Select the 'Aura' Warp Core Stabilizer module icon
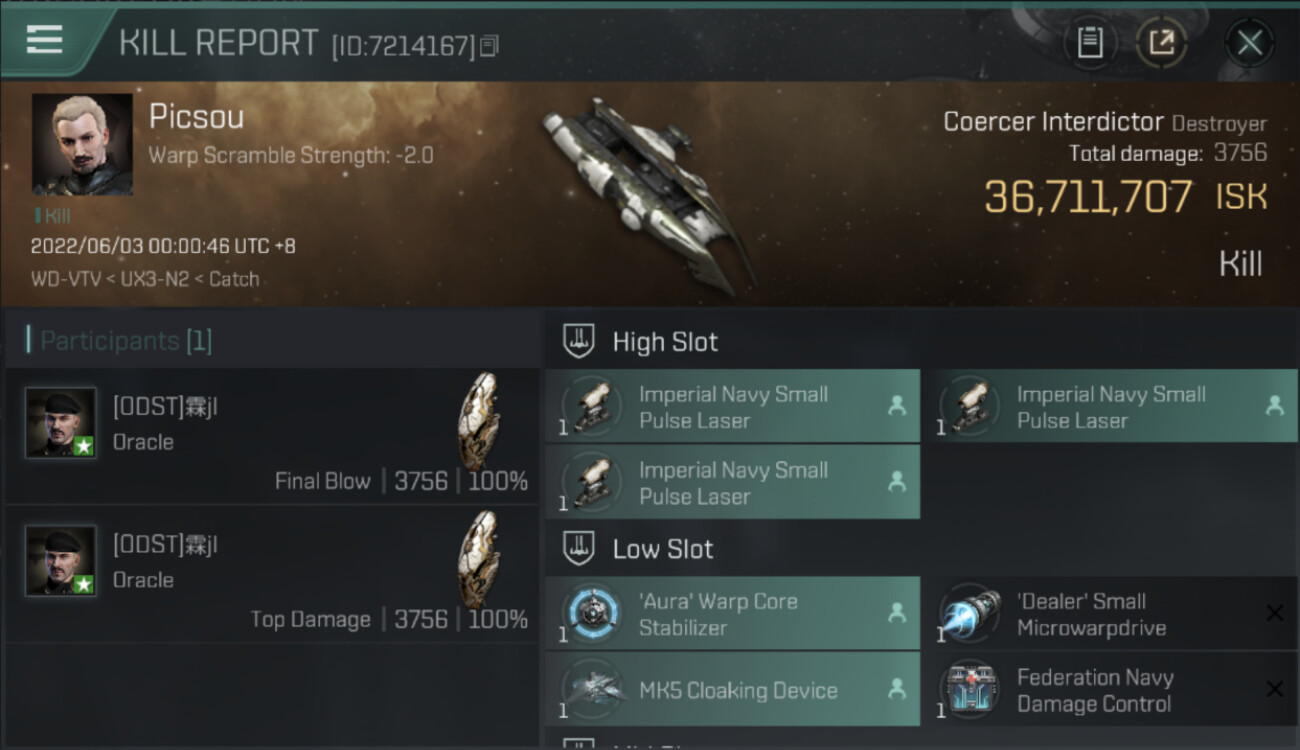Viewport: 1300px width, 750px height. click(593, 614)
